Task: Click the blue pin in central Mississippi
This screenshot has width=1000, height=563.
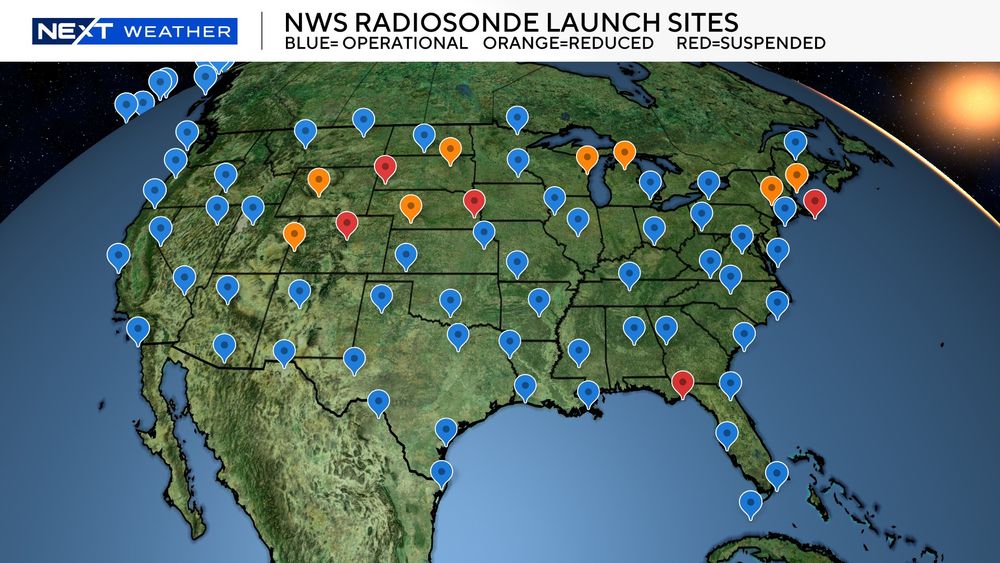Action: coord(579,353)
